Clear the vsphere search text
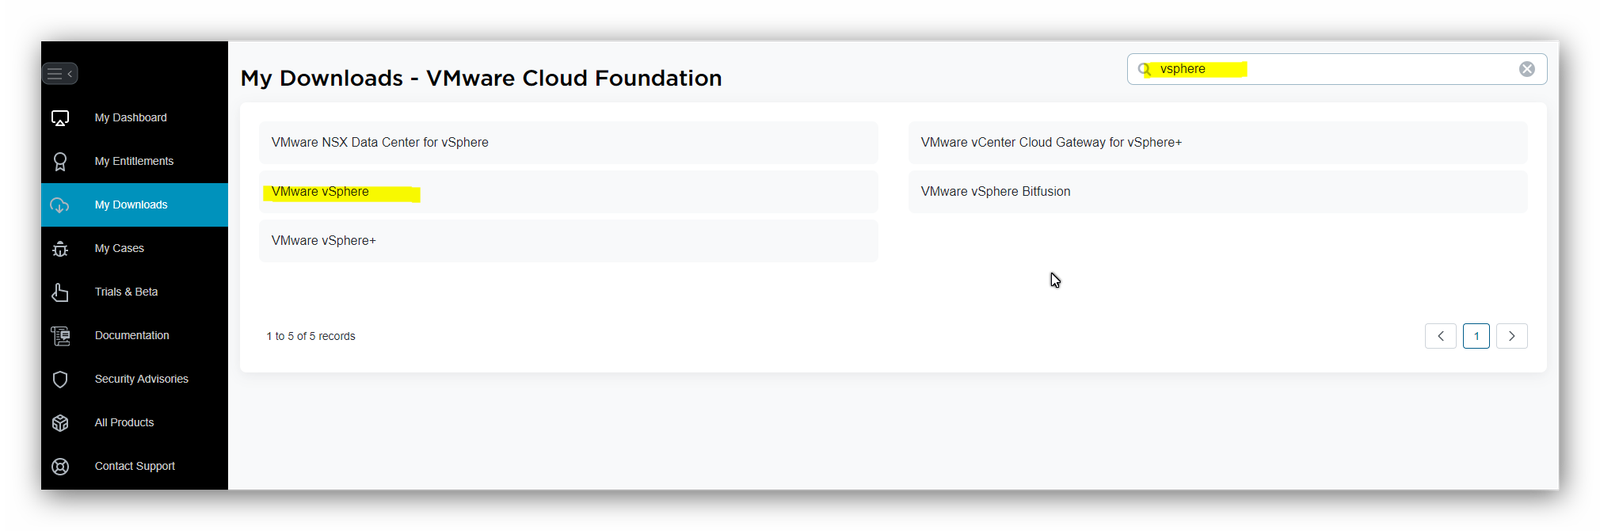 point(1527,69)
